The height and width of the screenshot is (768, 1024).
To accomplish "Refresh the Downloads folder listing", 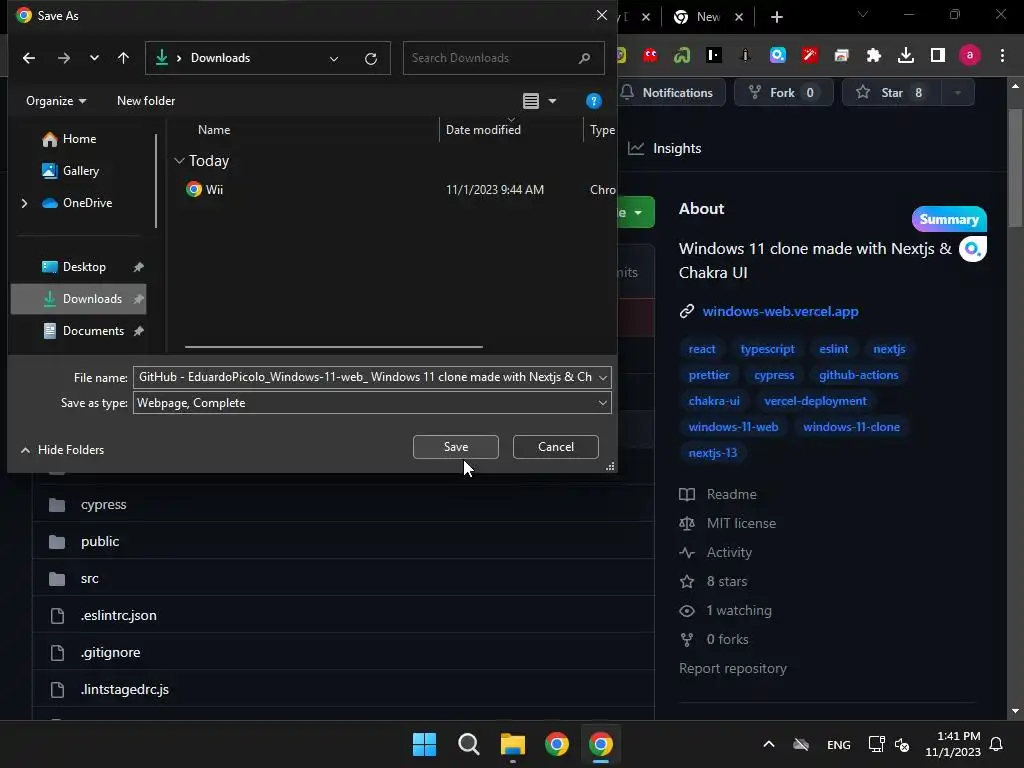I will [x=371, y=59].
